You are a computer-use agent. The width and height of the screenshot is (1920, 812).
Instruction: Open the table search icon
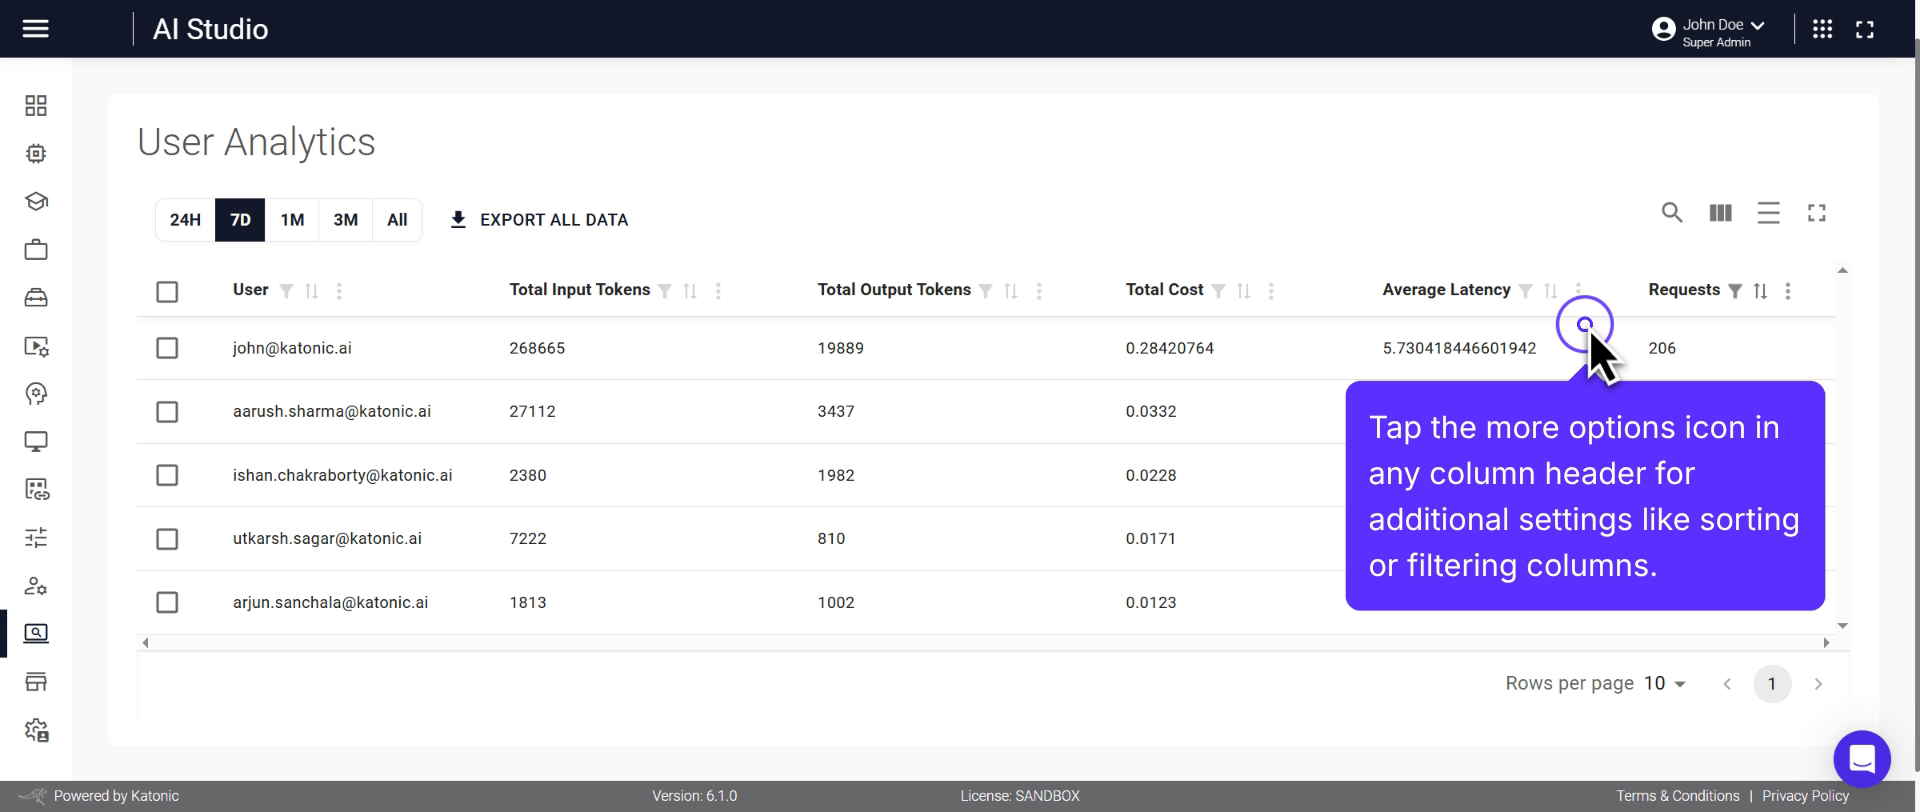click(1672, 212)
